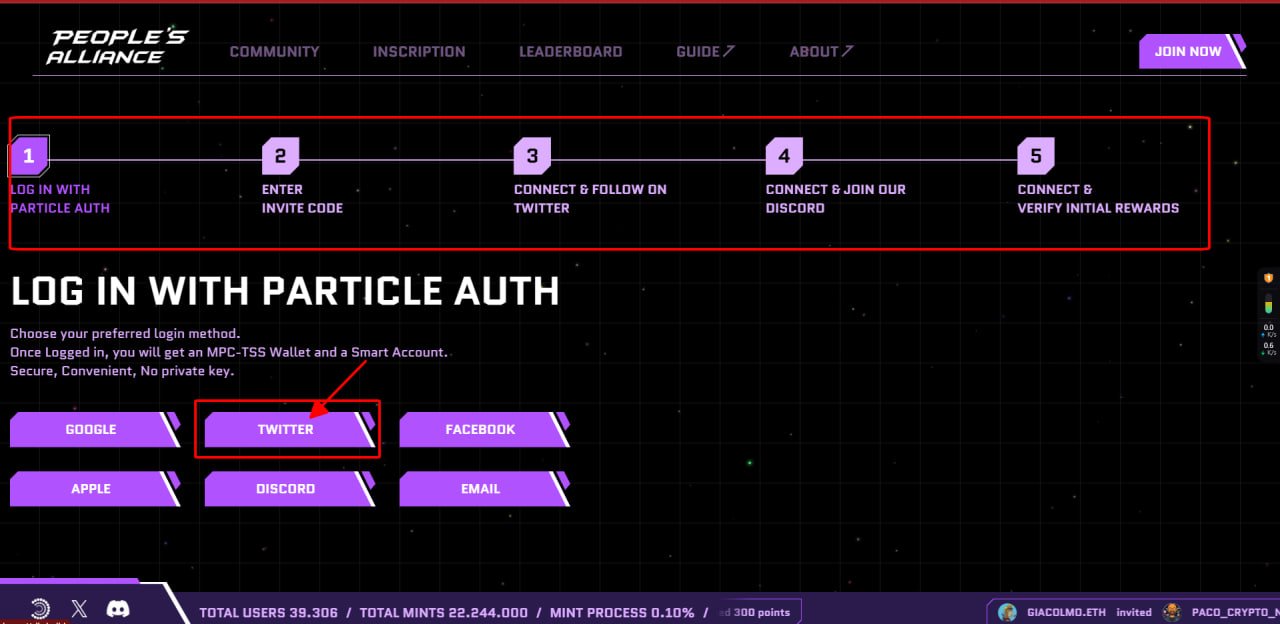Click the 'TOTAL MINTS 22.244.000' stat
1280x624 pixels.
coord(444,612)
